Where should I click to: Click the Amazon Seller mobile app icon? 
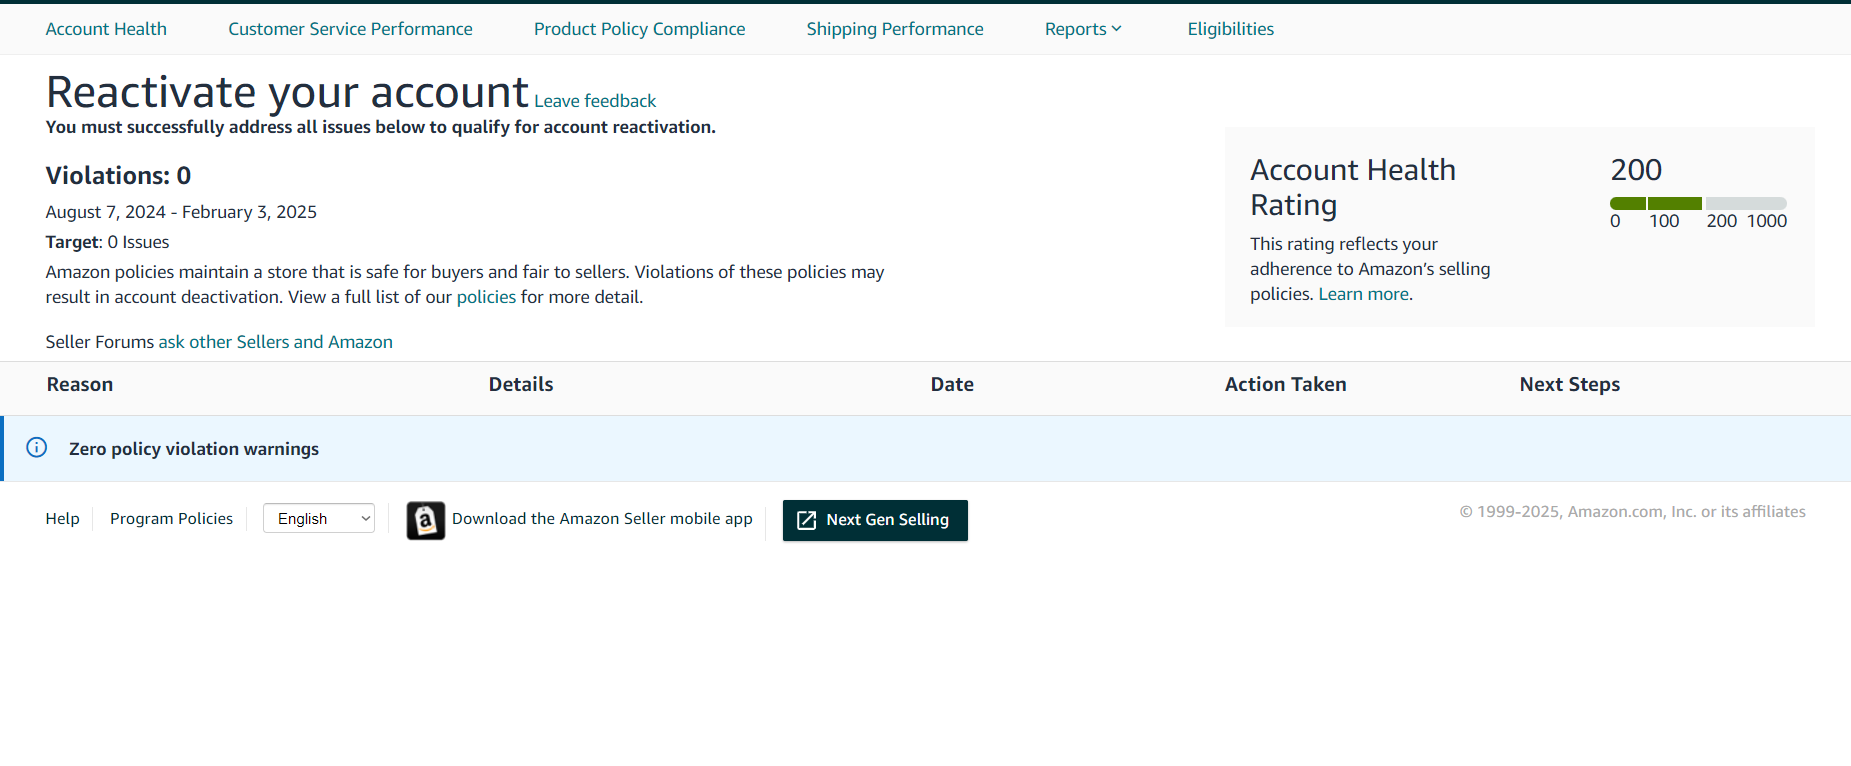[x=426, y=520]
